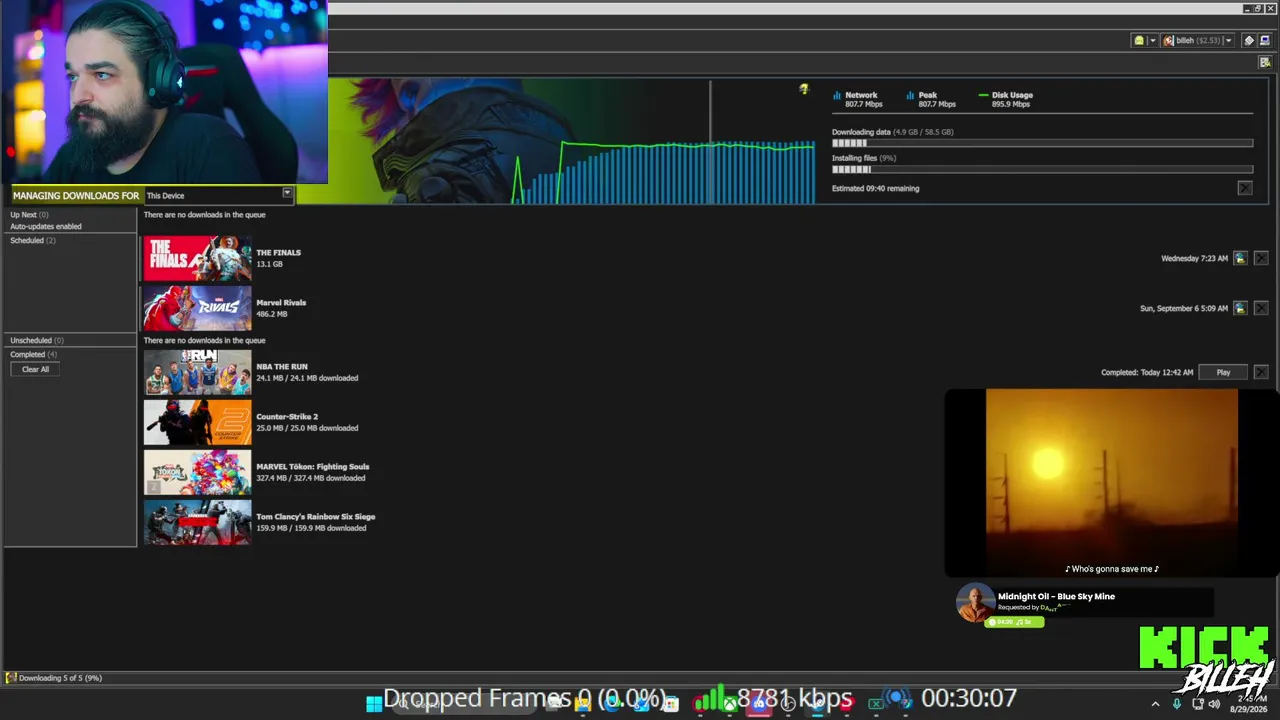Image resolution: width=1280 pixels, height=720 pixels.
Task: Click the Peak speed legend entry
Action: (x=931, y=99)
